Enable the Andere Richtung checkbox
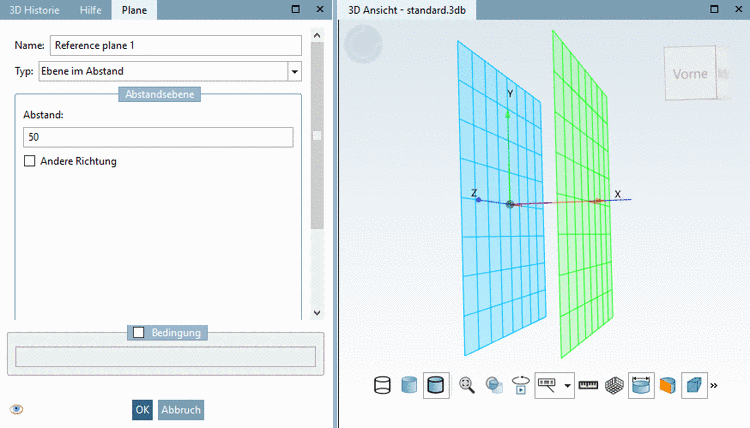Viewport: 750px width, 428px height. click(x=30, y=161)
